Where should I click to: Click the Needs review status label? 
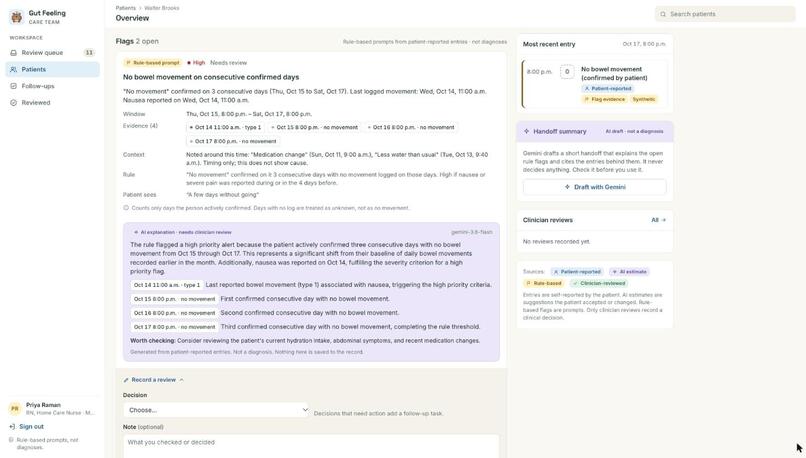228,63
